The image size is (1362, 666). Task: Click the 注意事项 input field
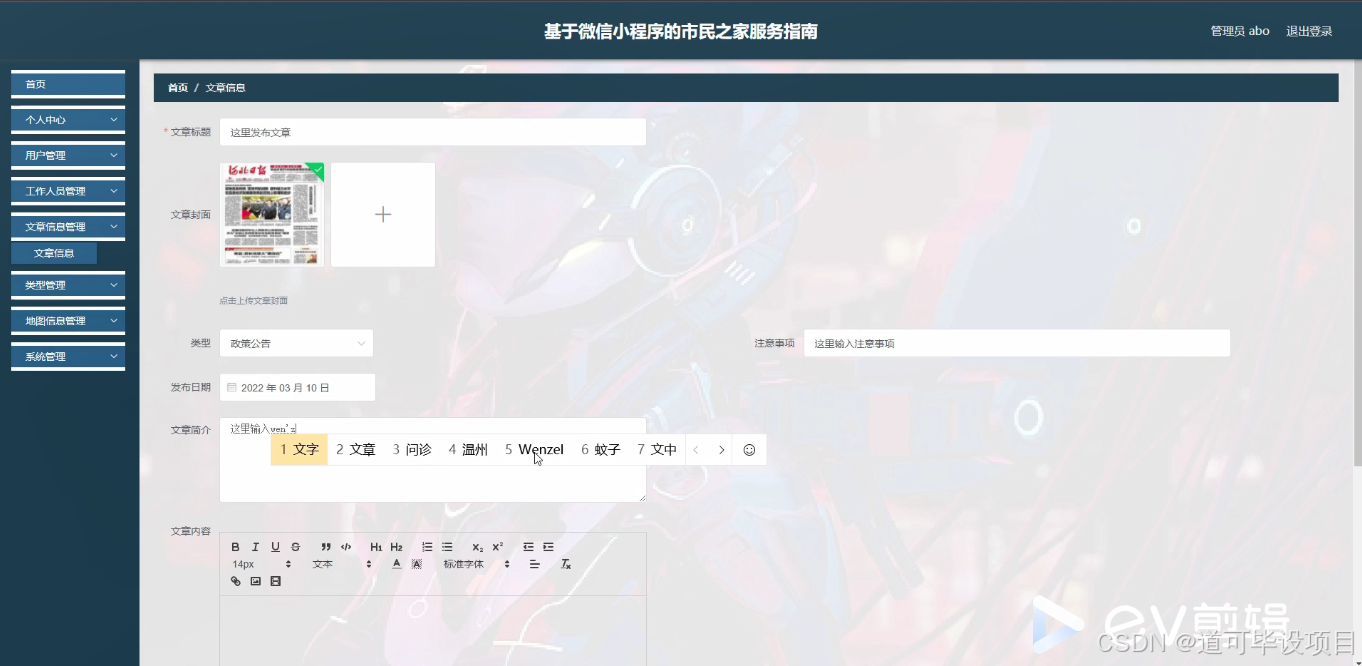1017,343
